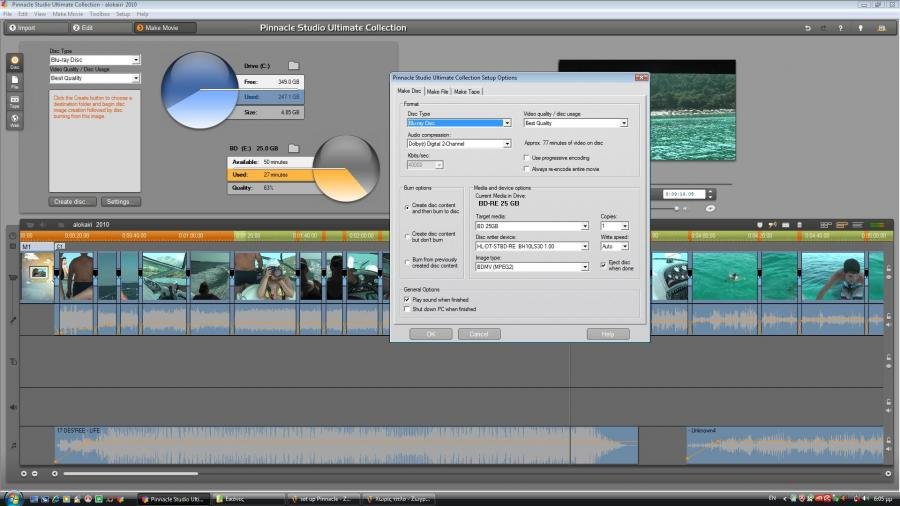Click the DVD loop playback icon in preview

point(710,208)
